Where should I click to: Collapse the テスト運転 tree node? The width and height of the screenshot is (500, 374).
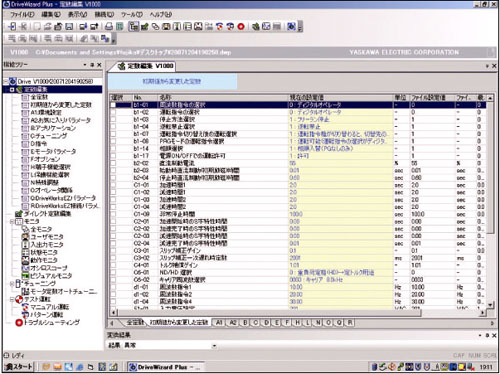pos(12,299)
